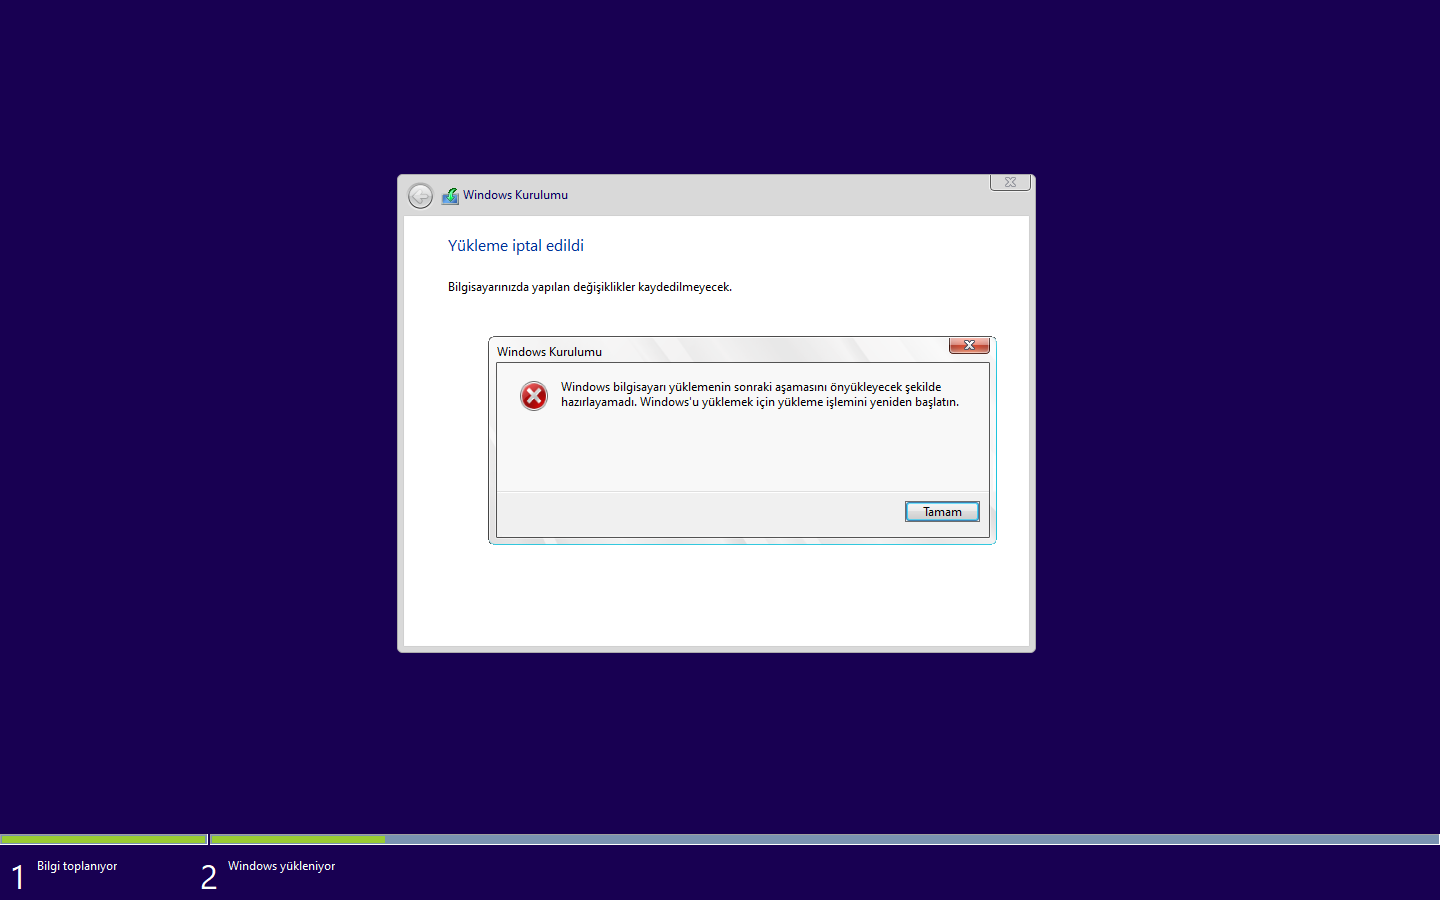Click the red error icon in dialog
This screenshot has width=1440, height=900.
click(x=534, y=396)
